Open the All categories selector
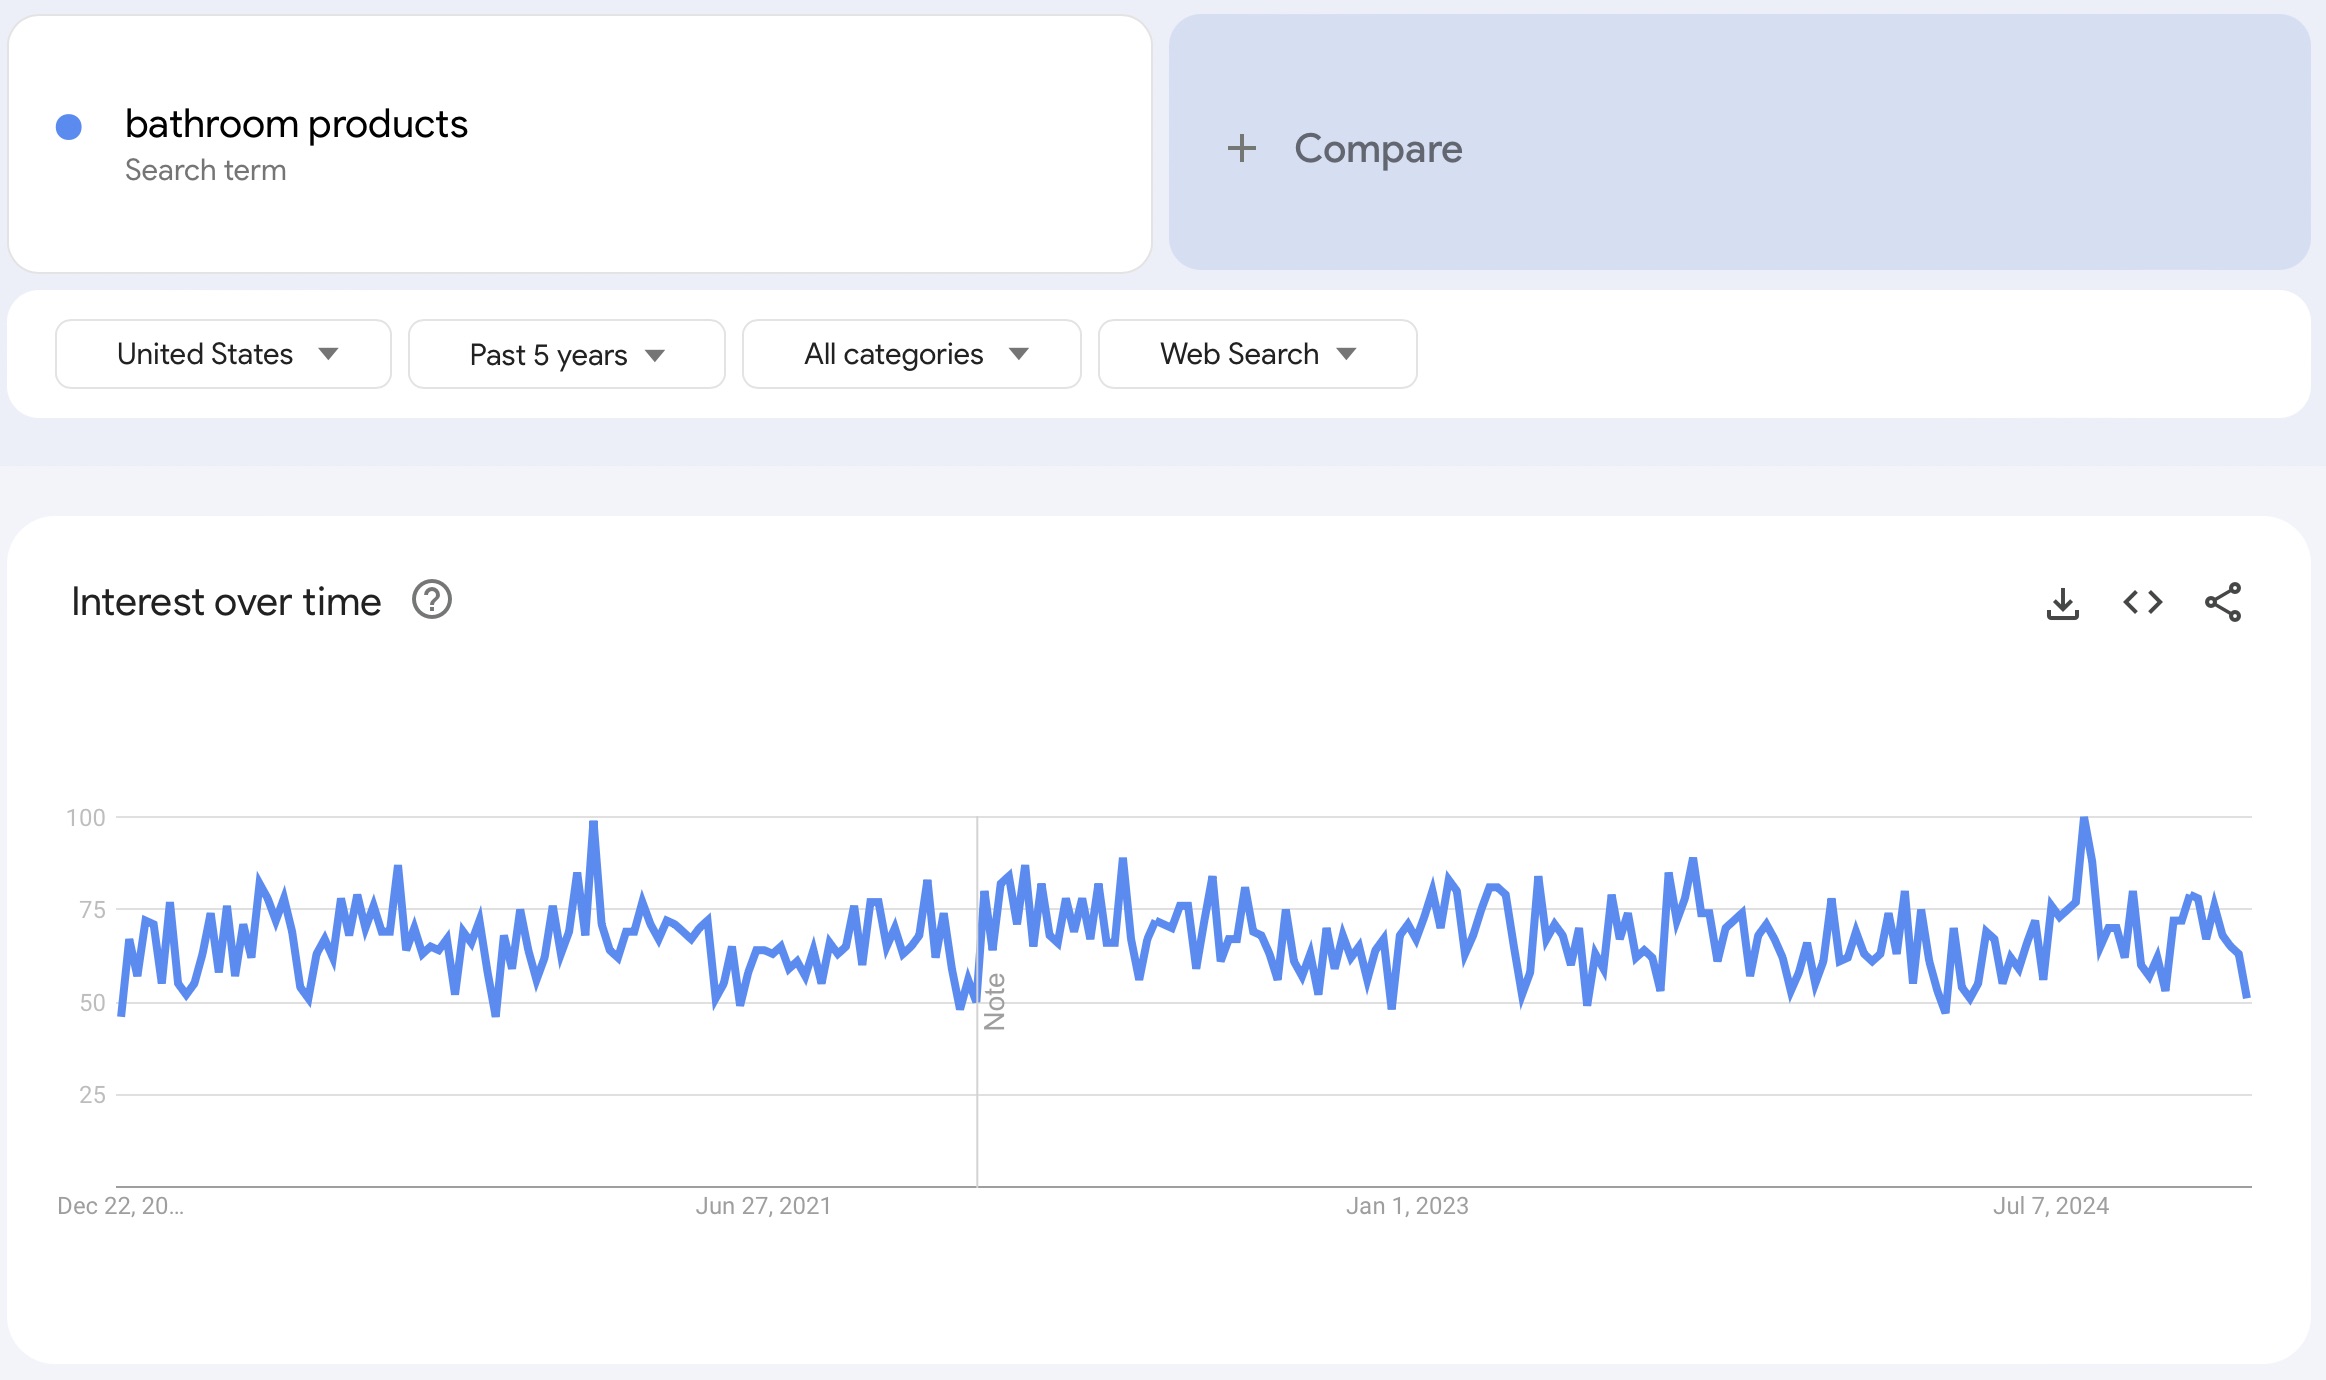 [910, 353]
